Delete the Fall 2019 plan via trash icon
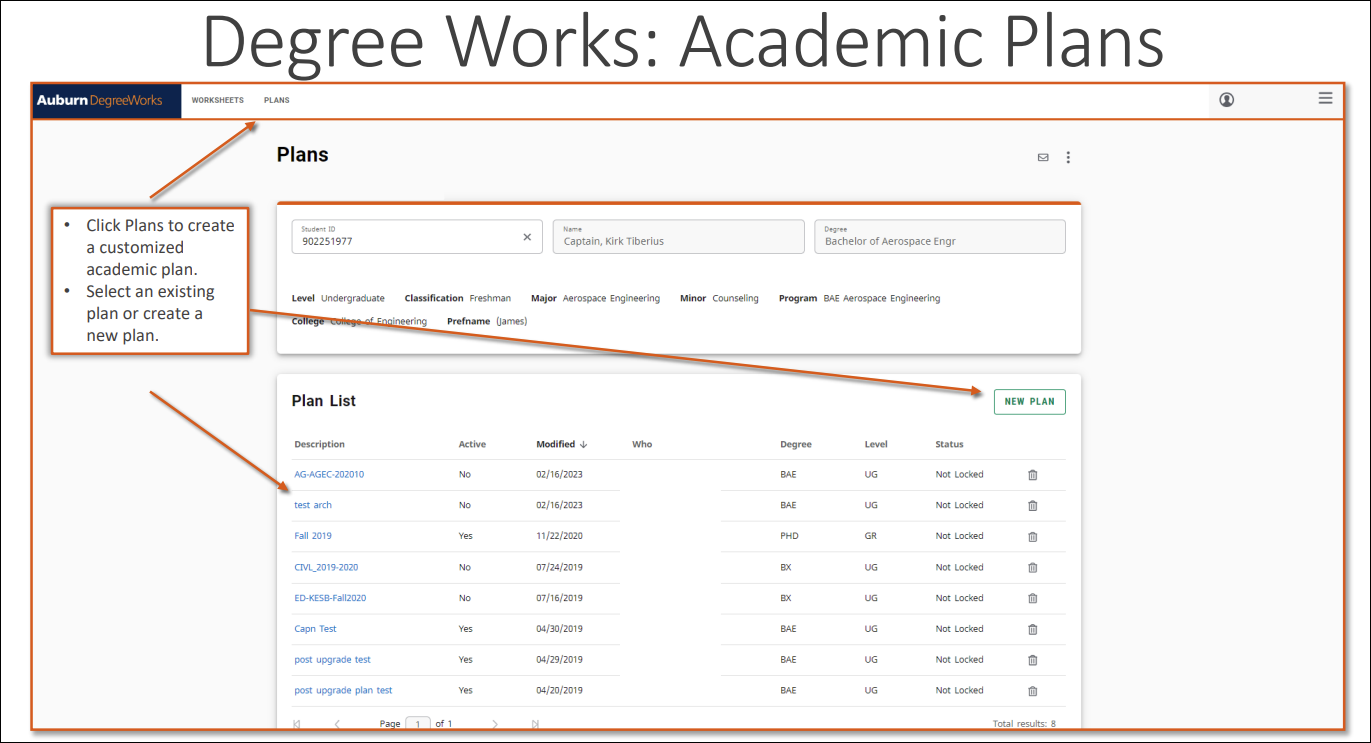 point(1031,536)
